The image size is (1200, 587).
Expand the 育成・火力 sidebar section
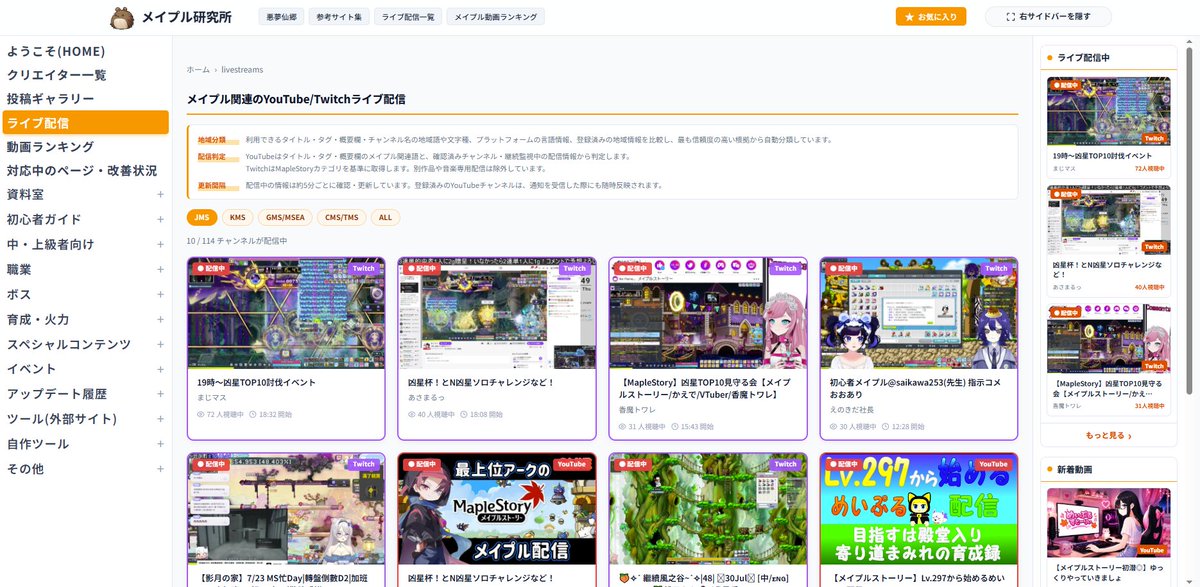pyautogui.click(x=160, y=319)
